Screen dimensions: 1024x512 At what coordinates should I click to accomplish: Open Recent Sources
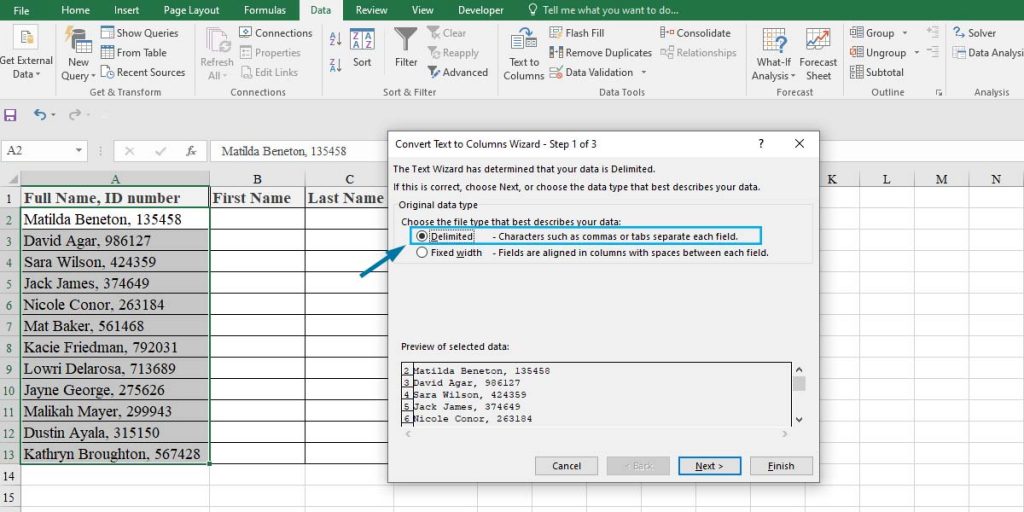(x=143, y=72)
